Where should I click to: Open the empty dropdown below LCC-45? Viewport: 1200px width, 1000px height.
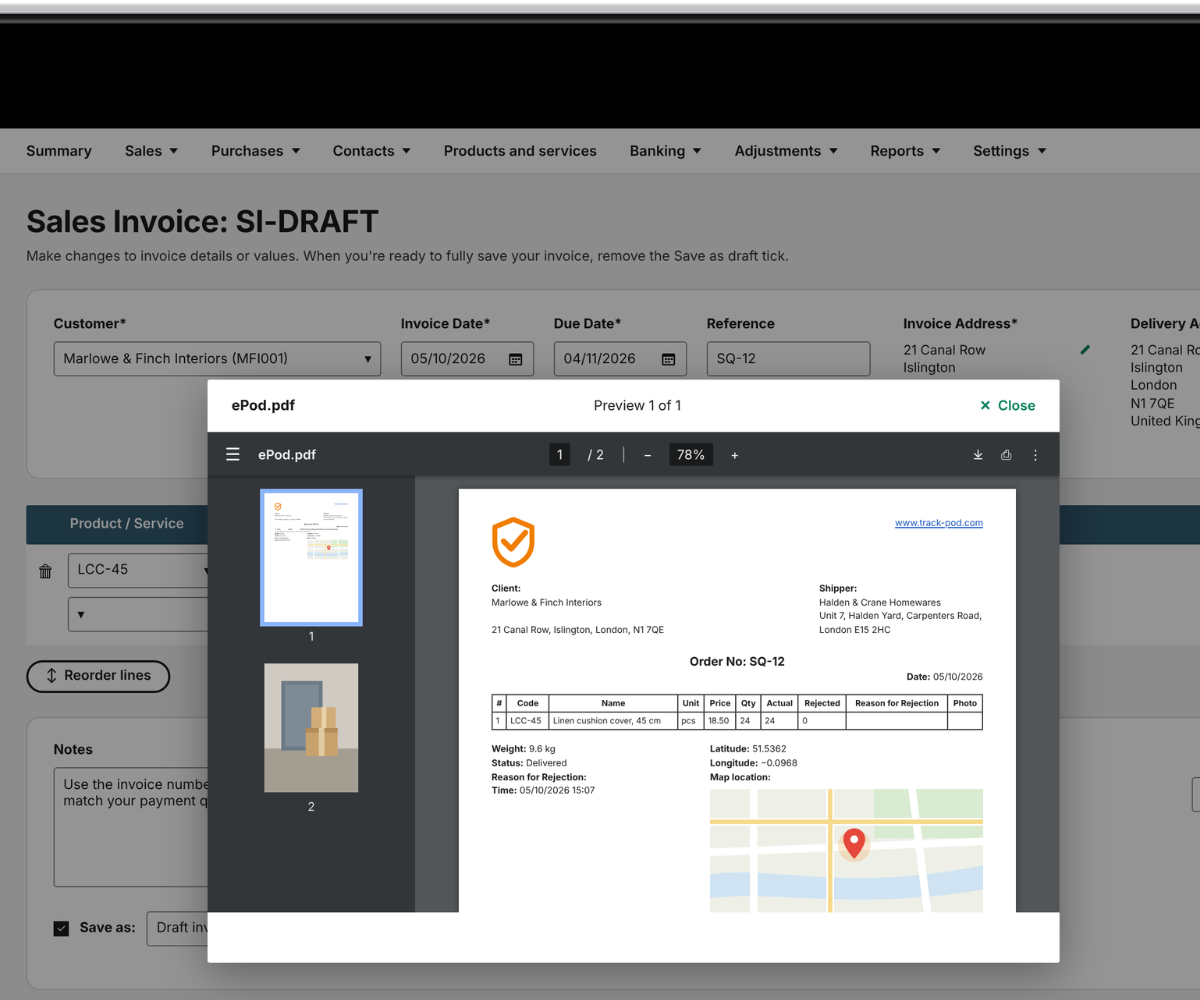pos(138,614)
